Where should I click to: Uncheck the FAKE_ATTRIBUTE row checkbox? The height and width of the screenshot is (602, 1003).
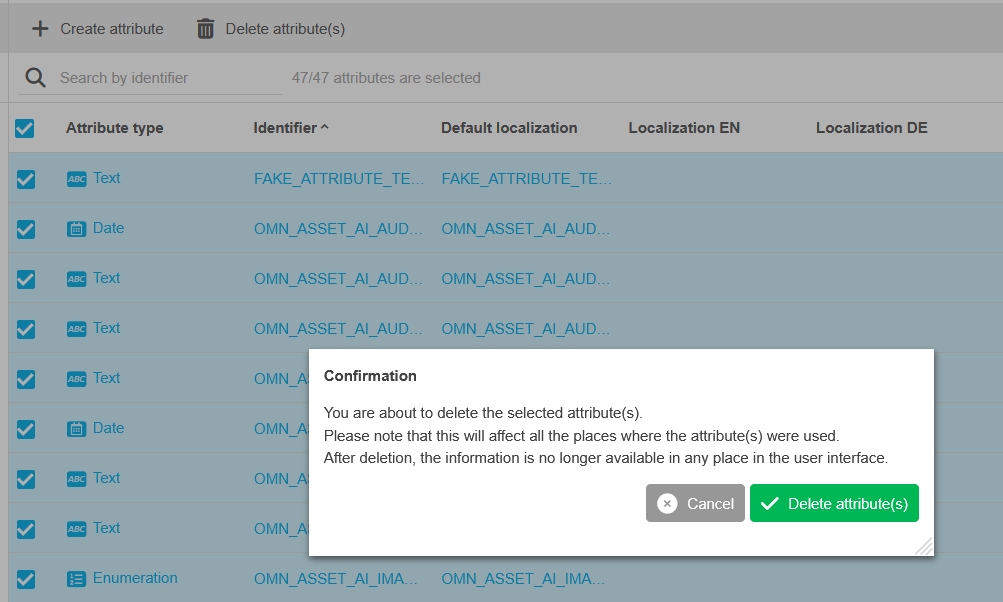pos(26,179)
